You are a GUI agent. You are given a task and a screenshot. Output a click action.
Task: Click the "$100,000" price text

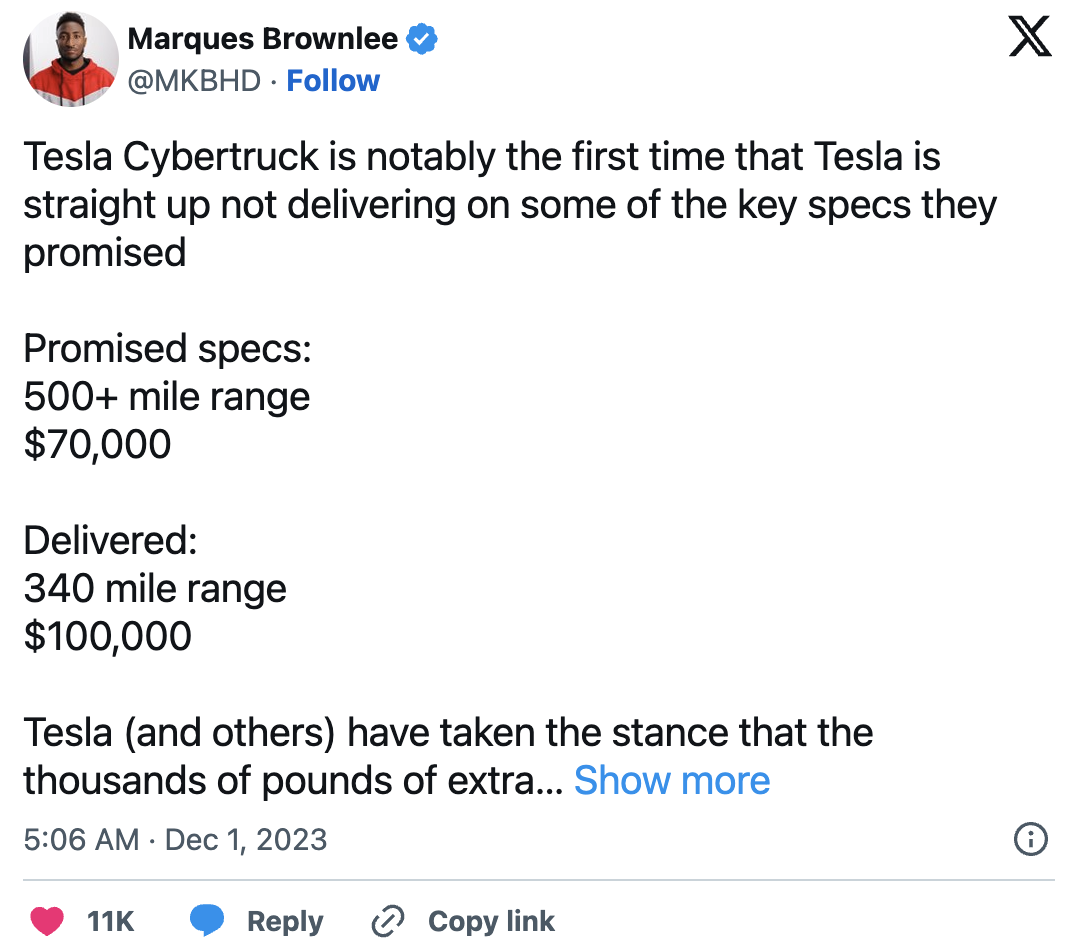(108, 637)
